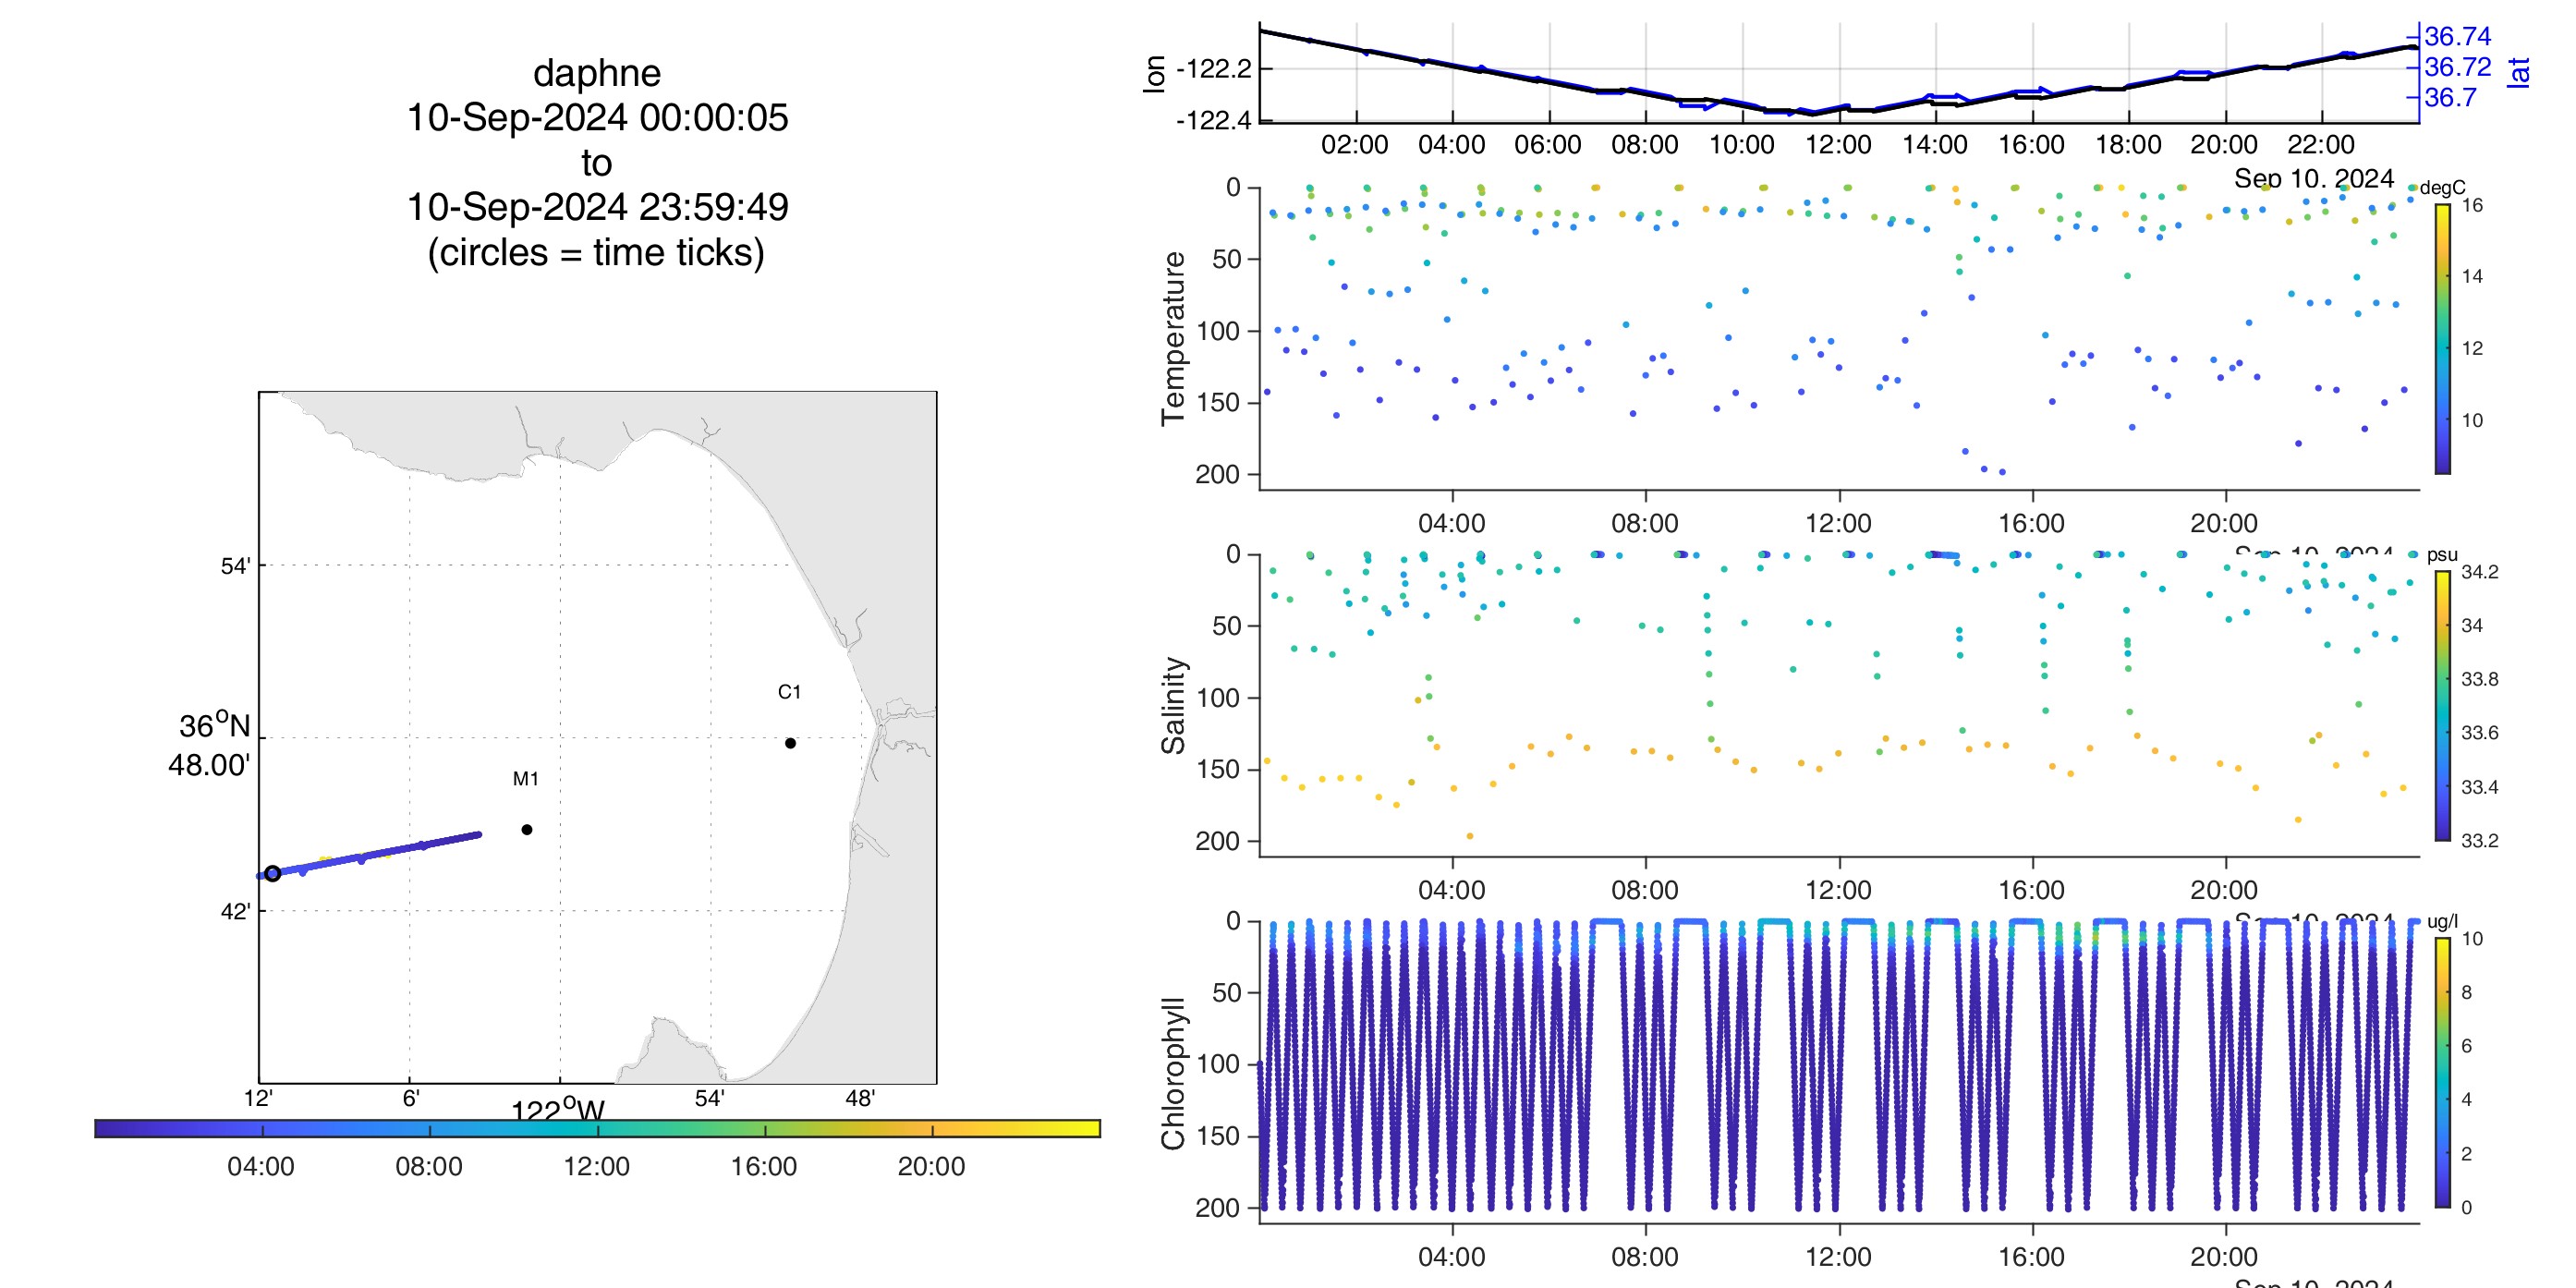This screenshot has height=1288, width=2576.
Task: Click the 12:00 tick on time colorbar
Action: tap(598, 1129)
